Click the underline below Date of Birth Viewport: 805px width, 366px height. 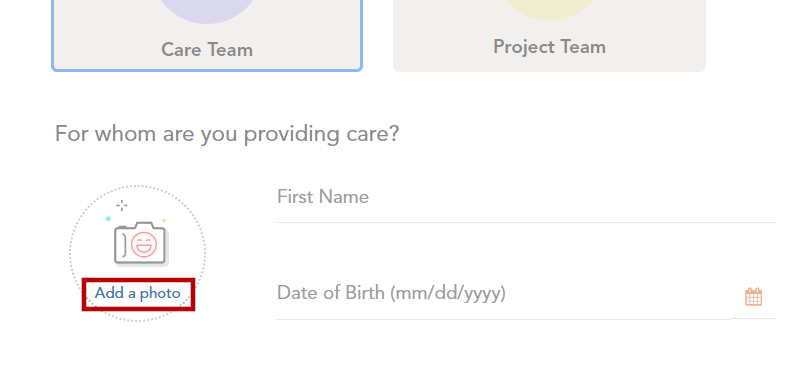526,319
